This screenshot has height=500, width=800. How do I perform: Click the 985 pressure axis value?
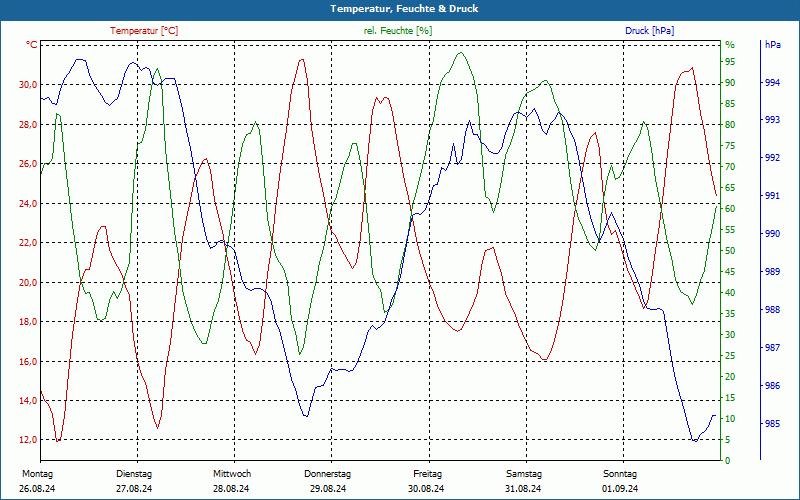pos(772,424)
